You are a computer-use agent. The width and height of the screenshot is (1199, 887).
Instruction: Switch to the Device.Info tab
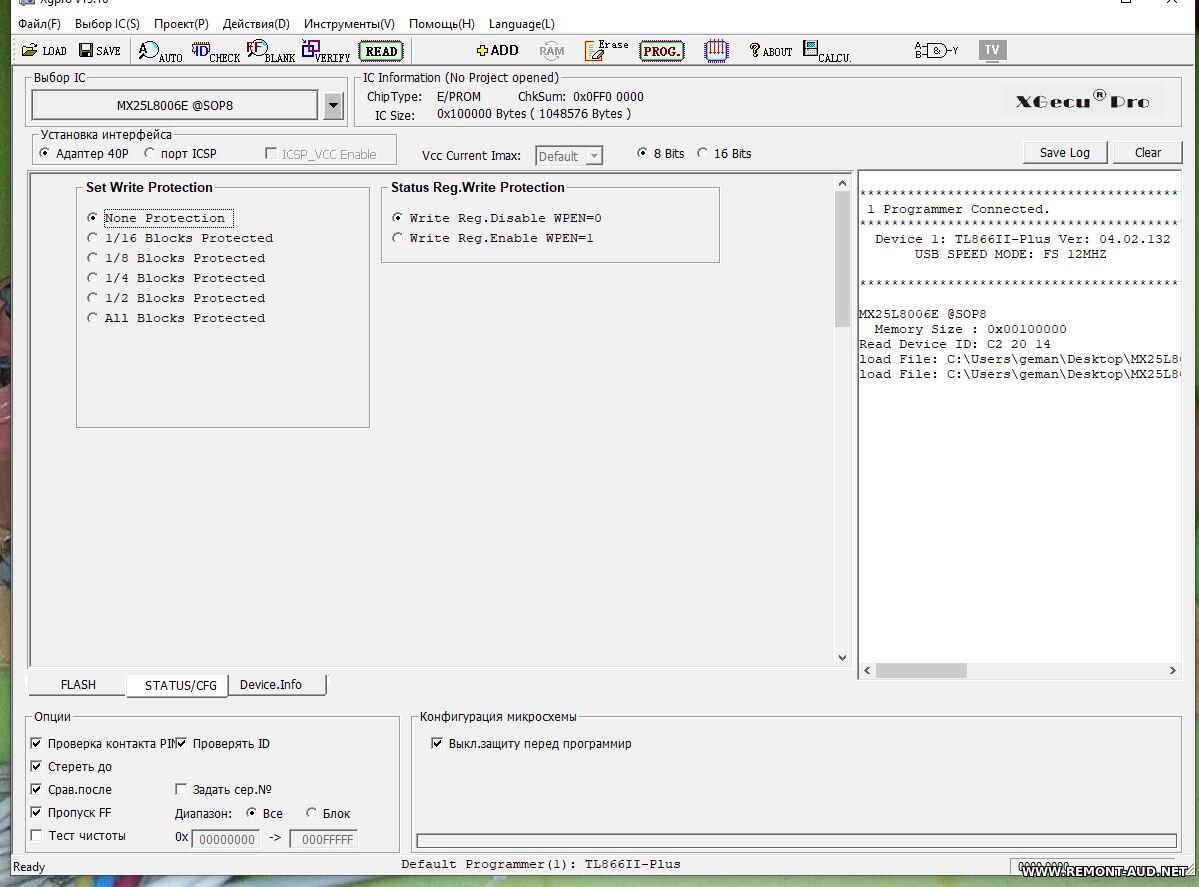270,685
